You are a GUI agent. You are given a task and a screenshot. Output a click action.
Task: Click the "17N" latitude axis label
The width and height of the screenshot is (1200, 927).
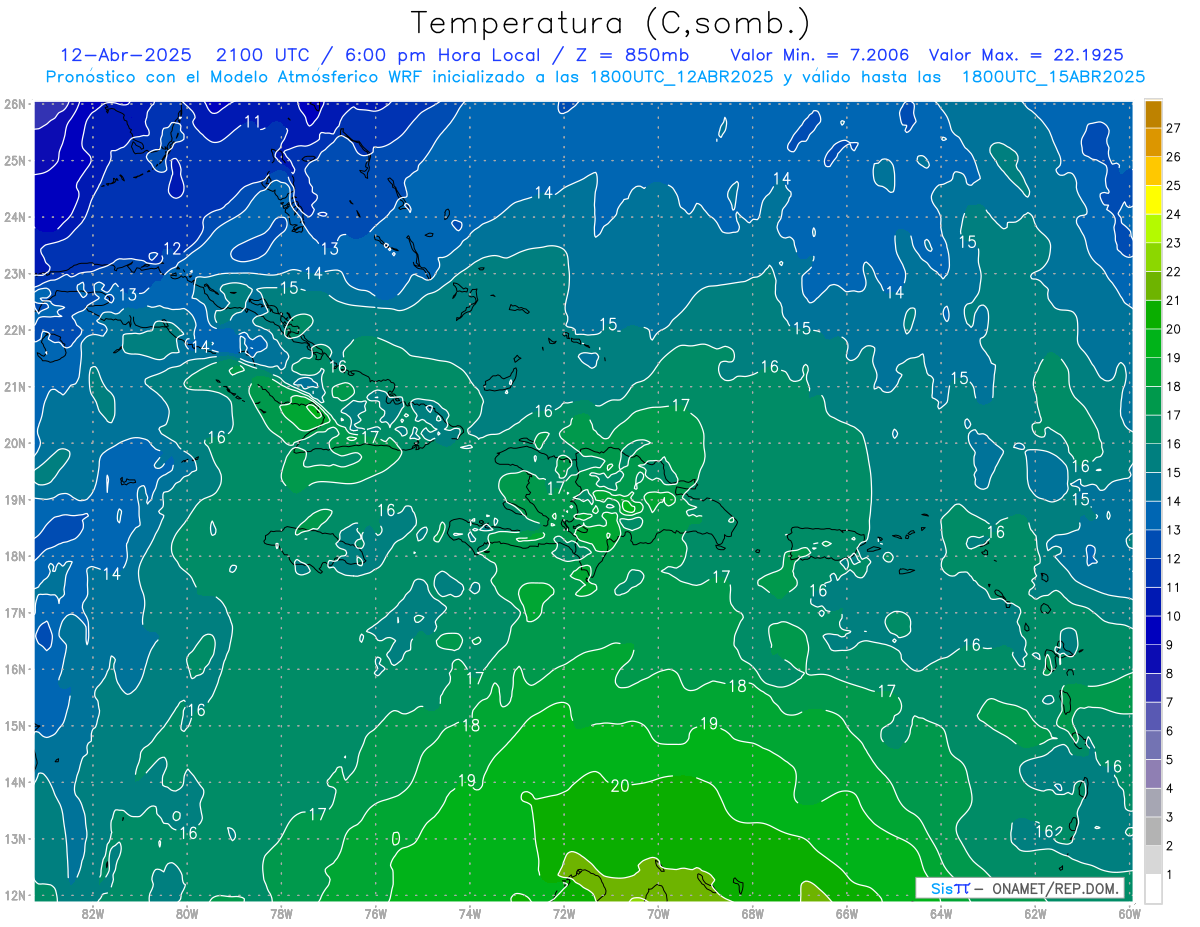[14, 612]
